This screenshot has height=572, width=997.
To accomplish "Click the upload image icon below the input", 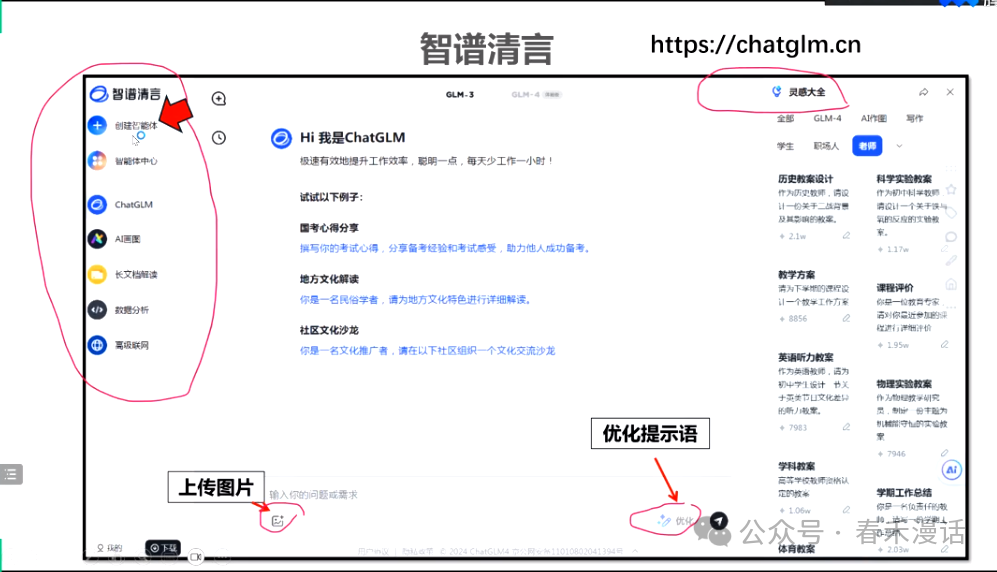I will [x=277, y=521].
